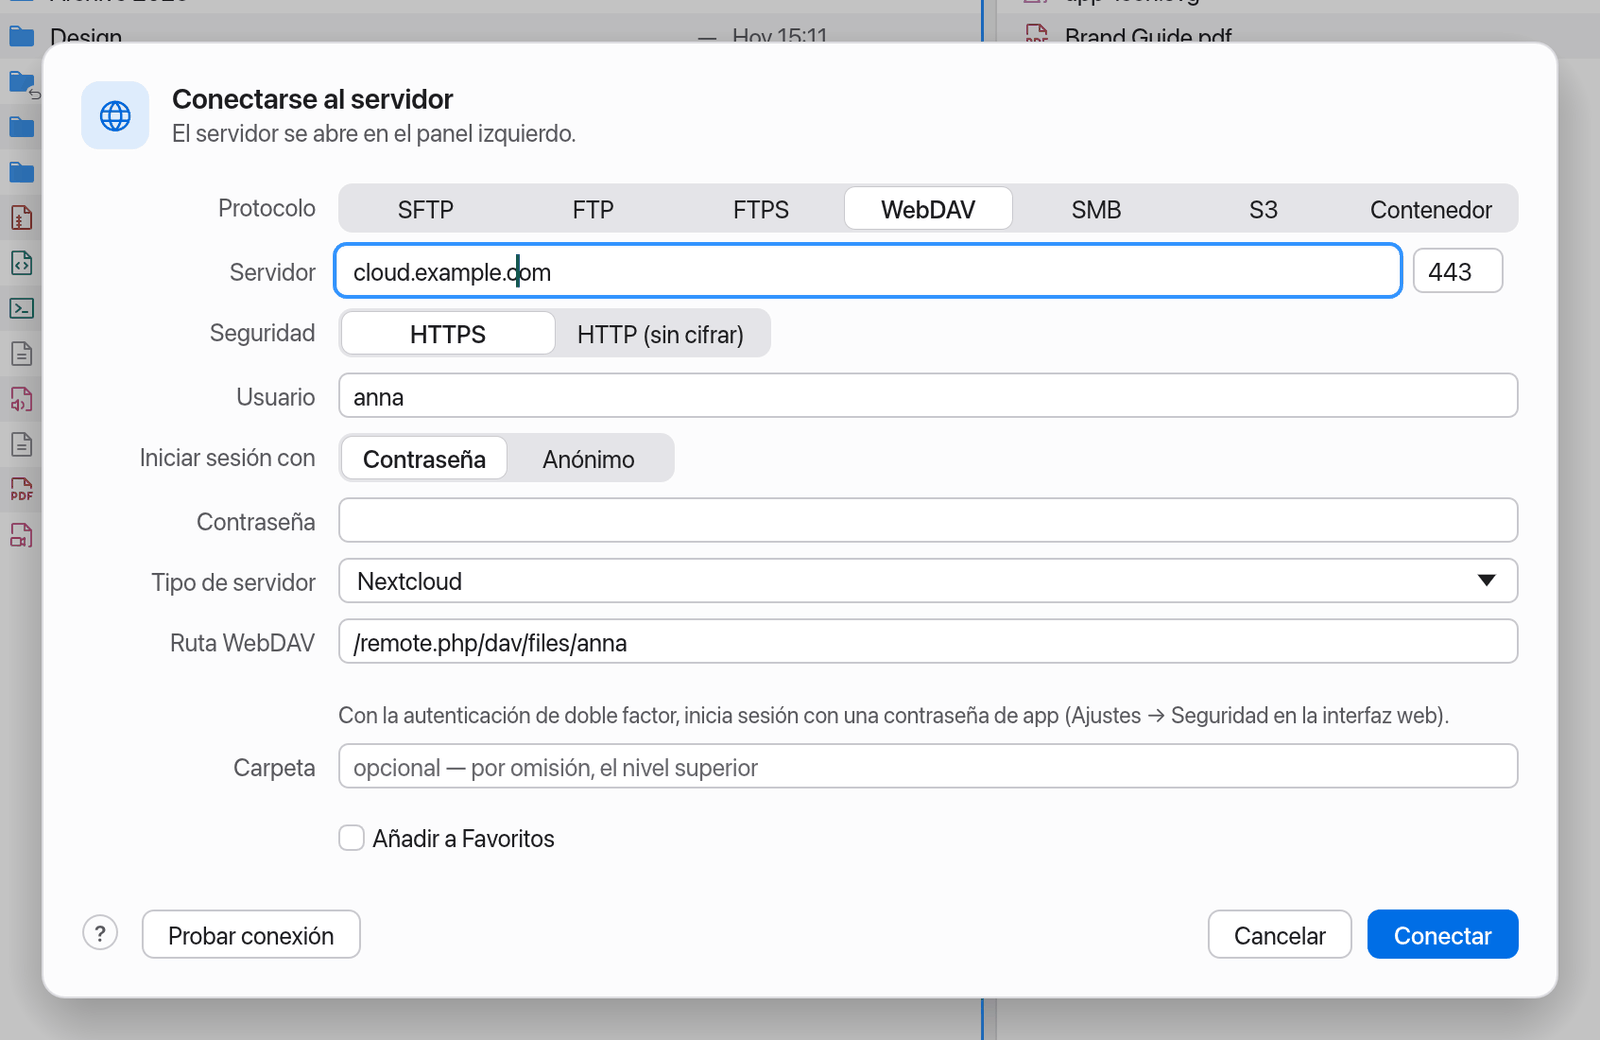Viewport: 1600px width, 1040px height.
Task: Click the optional Carpeta input field
Action: [x=928, y=766]
